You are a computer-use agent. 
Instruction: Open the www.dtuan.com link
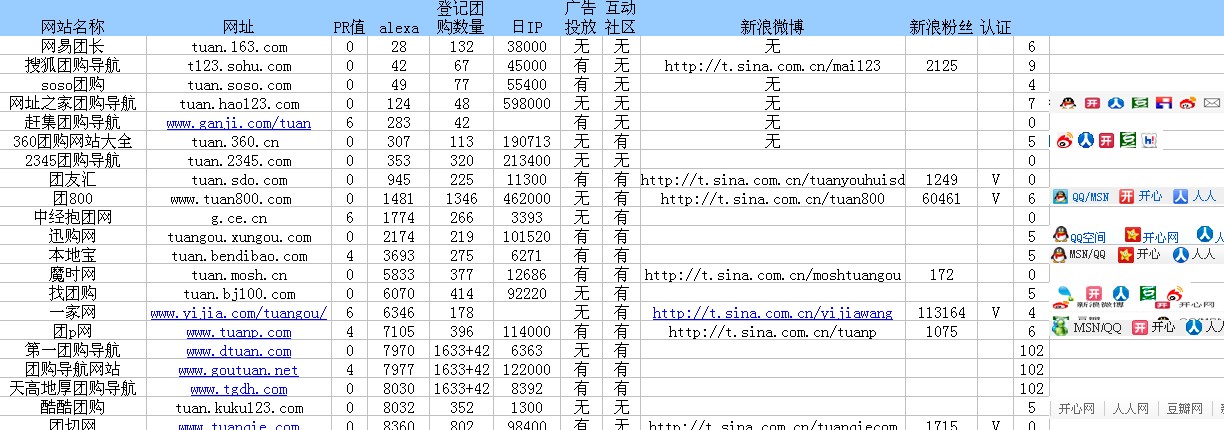239,351
